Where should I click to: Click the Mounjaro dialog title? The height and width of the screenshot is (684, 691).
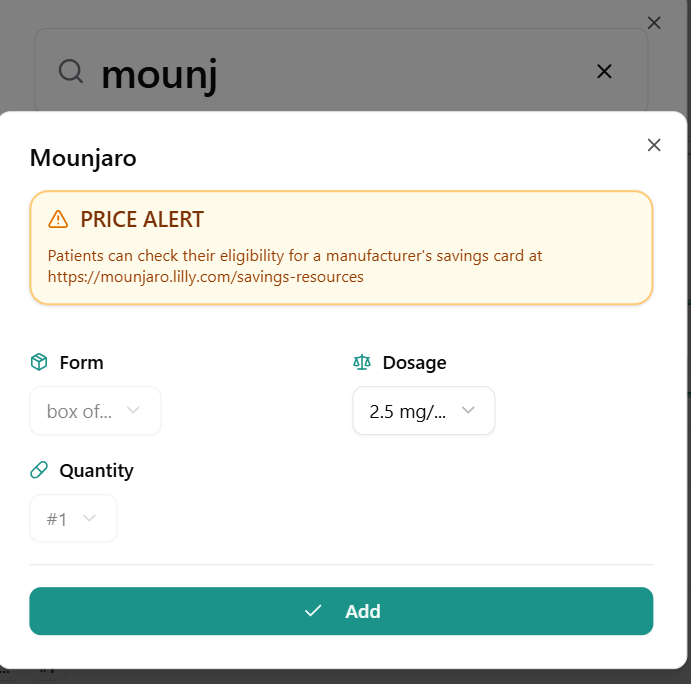(83, 158)
